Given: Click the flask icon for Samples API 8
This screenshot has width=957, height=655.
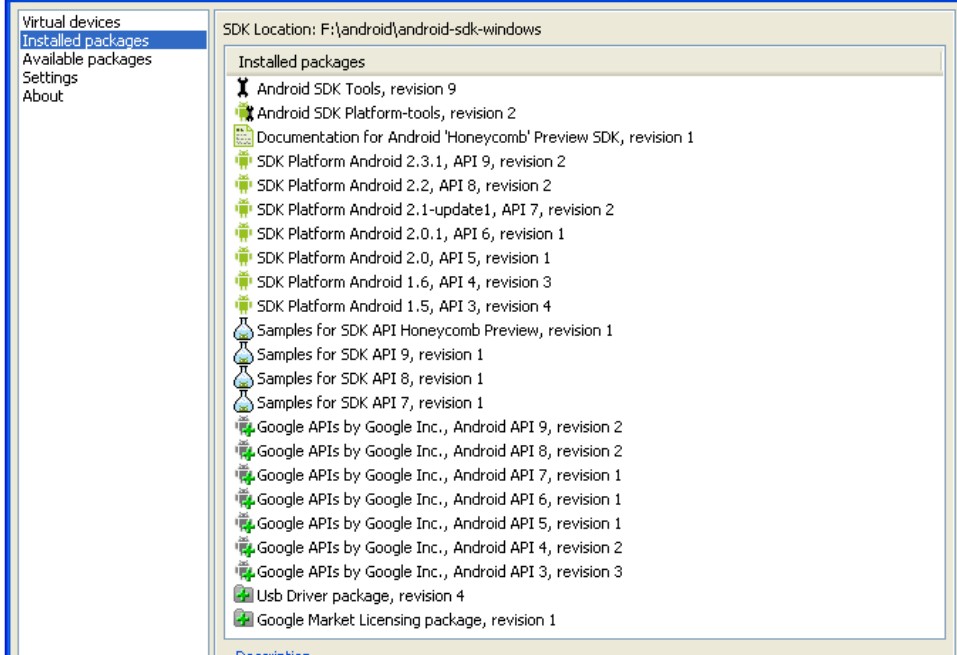Looking at the screenshot, I should 244,378.
